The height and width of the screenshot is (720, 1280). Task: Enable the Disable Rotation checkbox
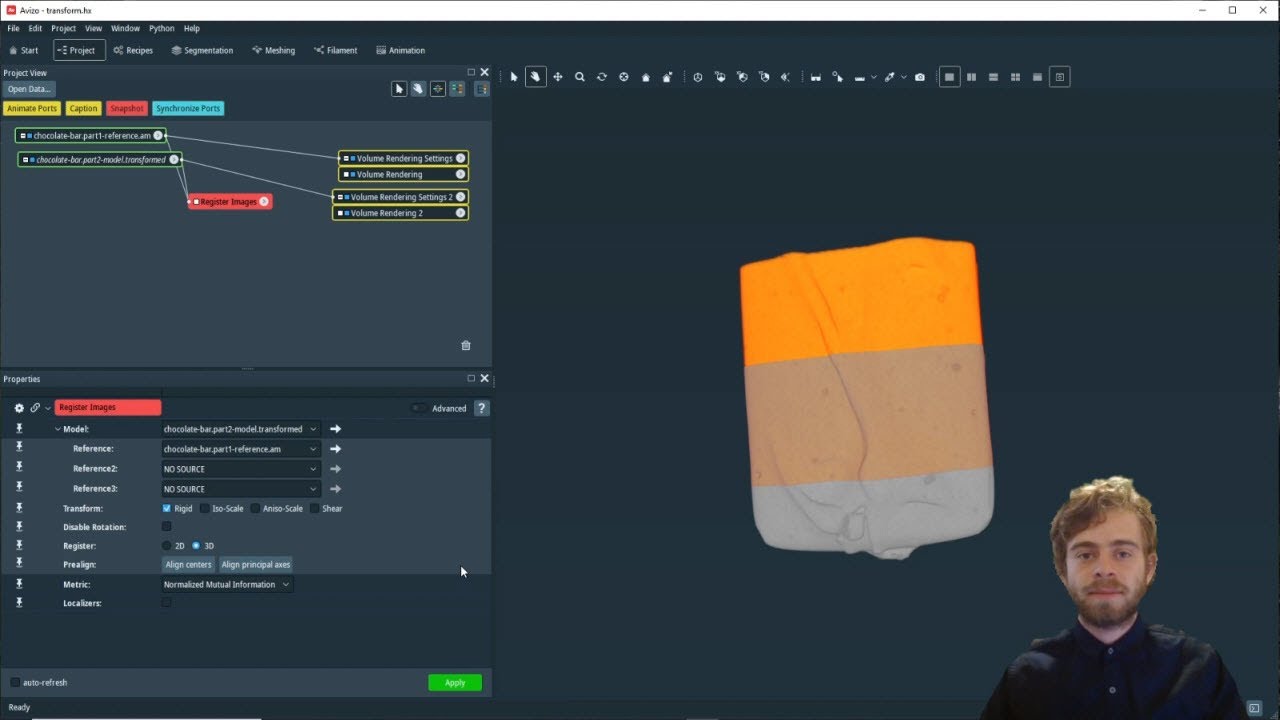[167, 527]
